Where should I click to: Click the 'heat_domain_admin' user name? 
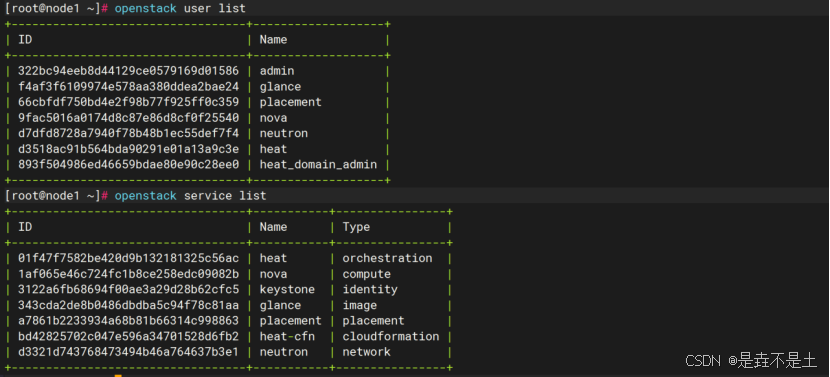pos(318,165)
